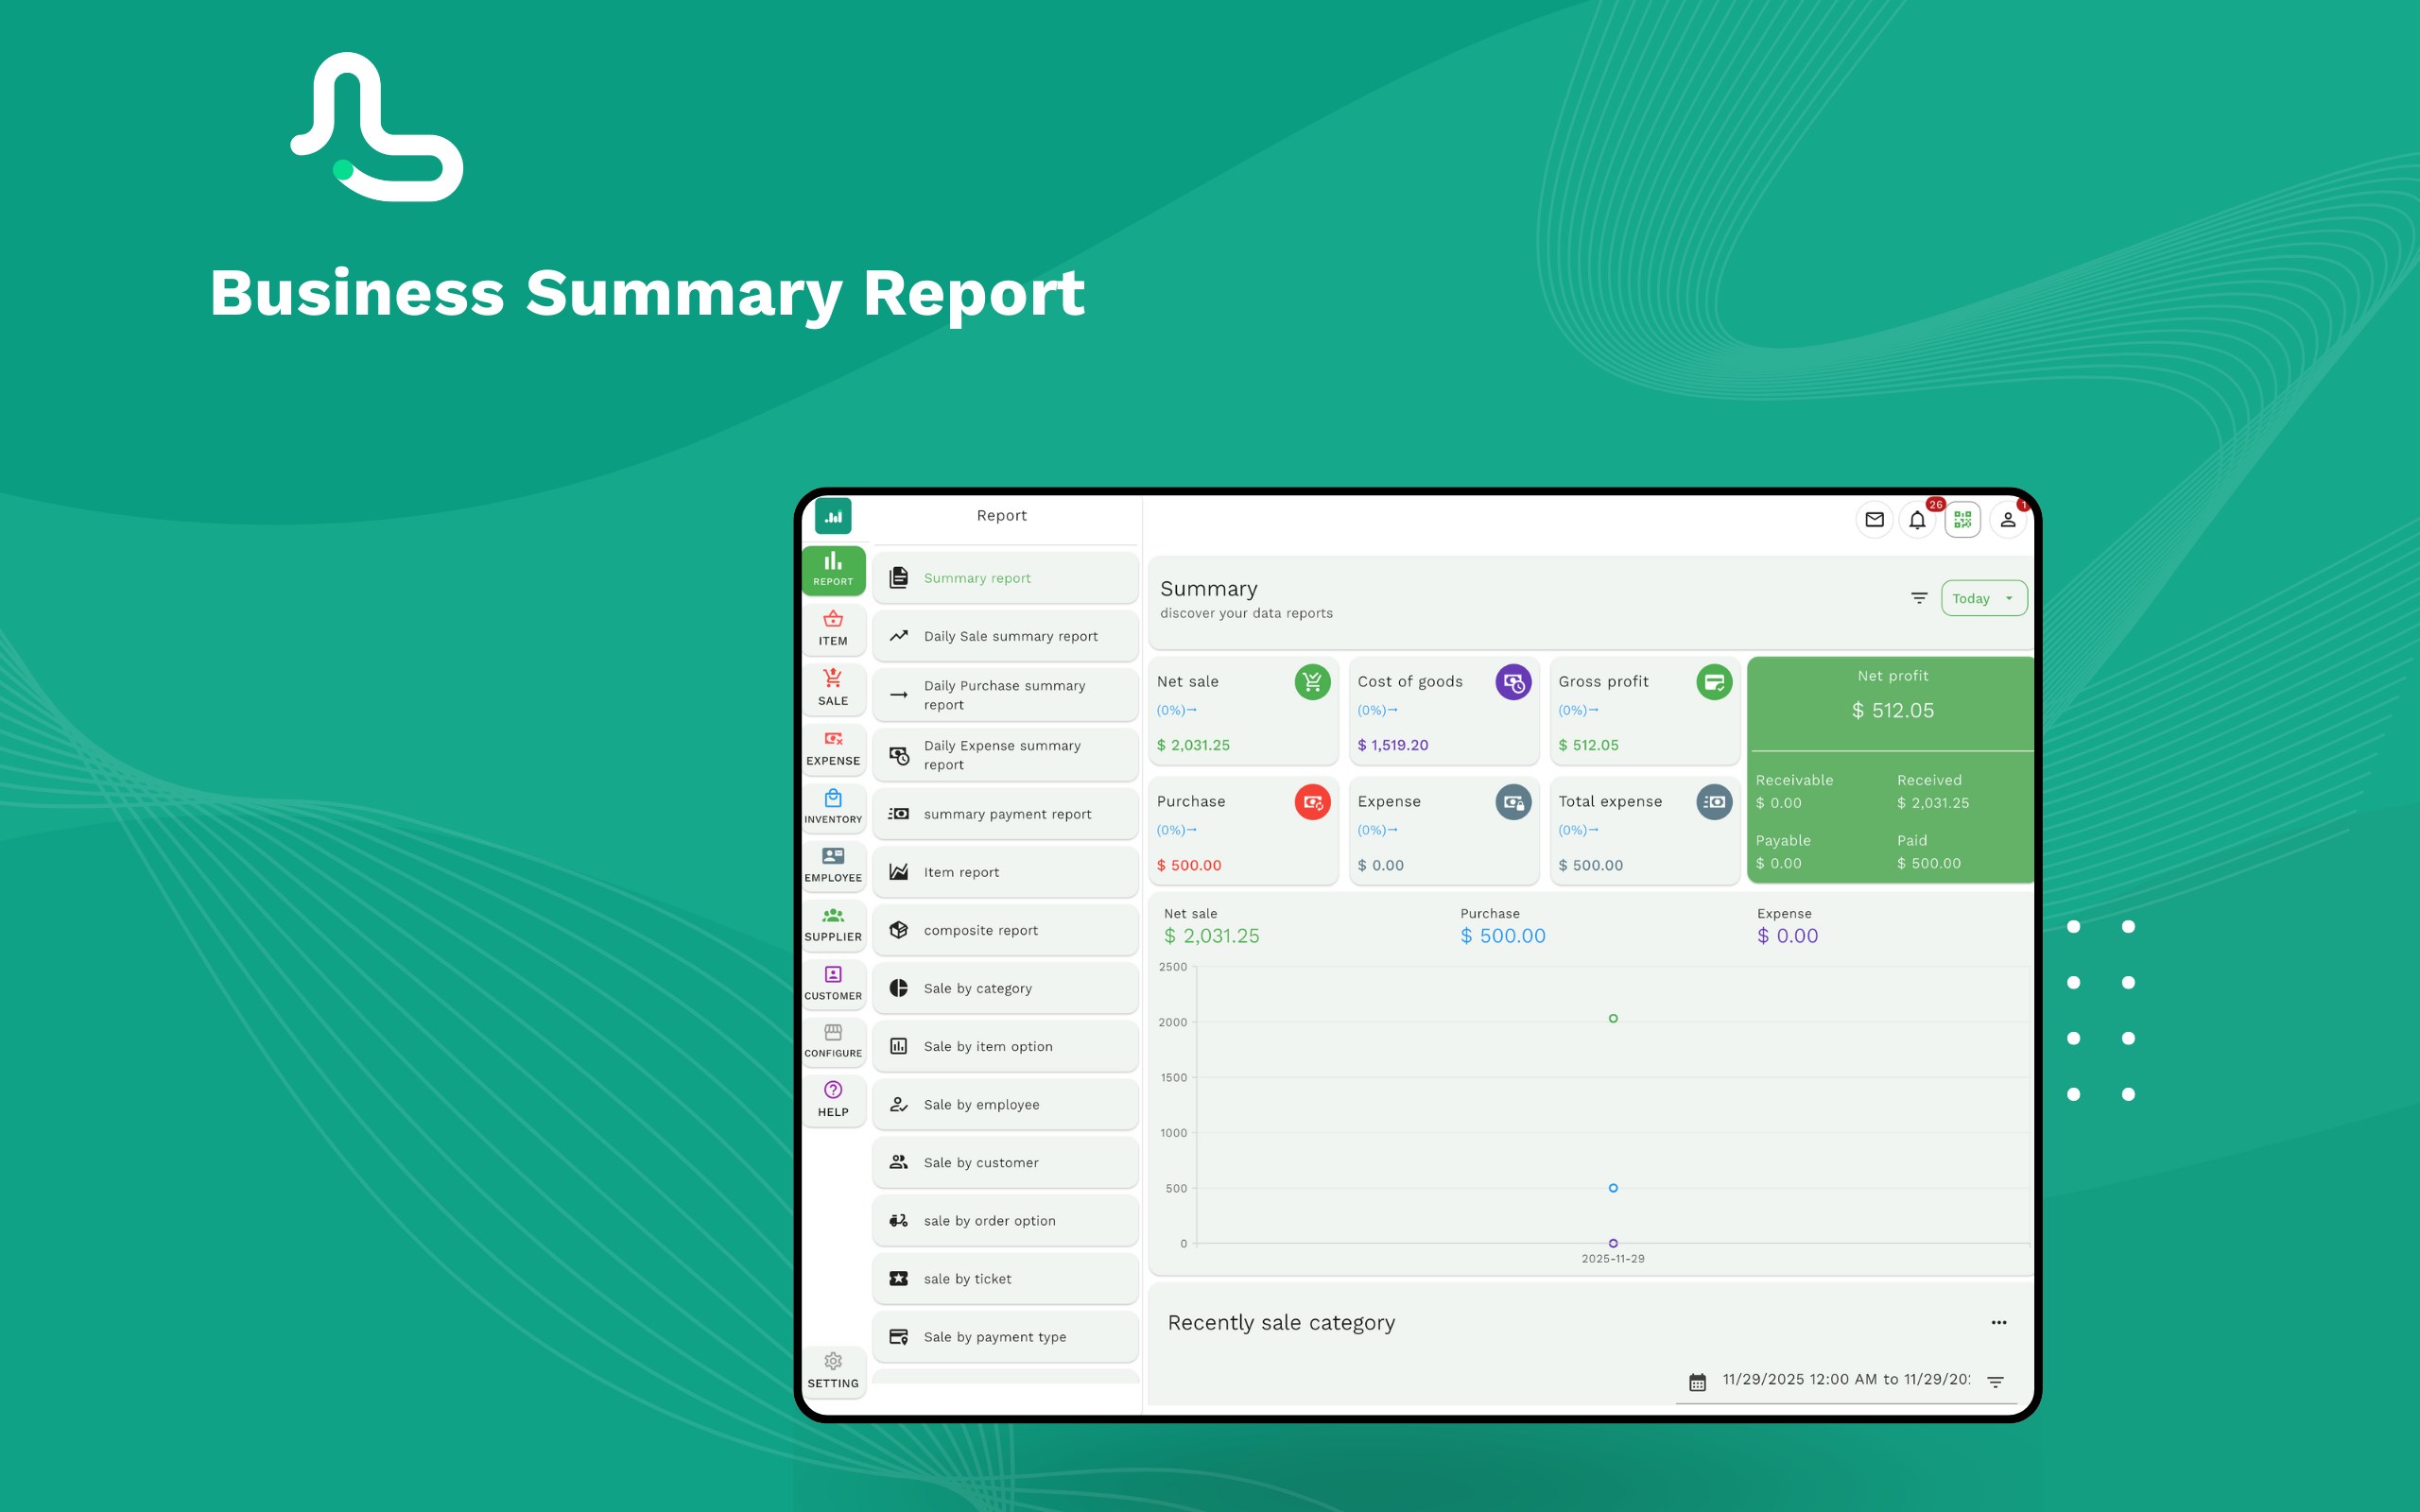Open notifications bell with 26 badge
Image resolution: width=2420 pixels, height=1512 pixels.
(1917, 519)
